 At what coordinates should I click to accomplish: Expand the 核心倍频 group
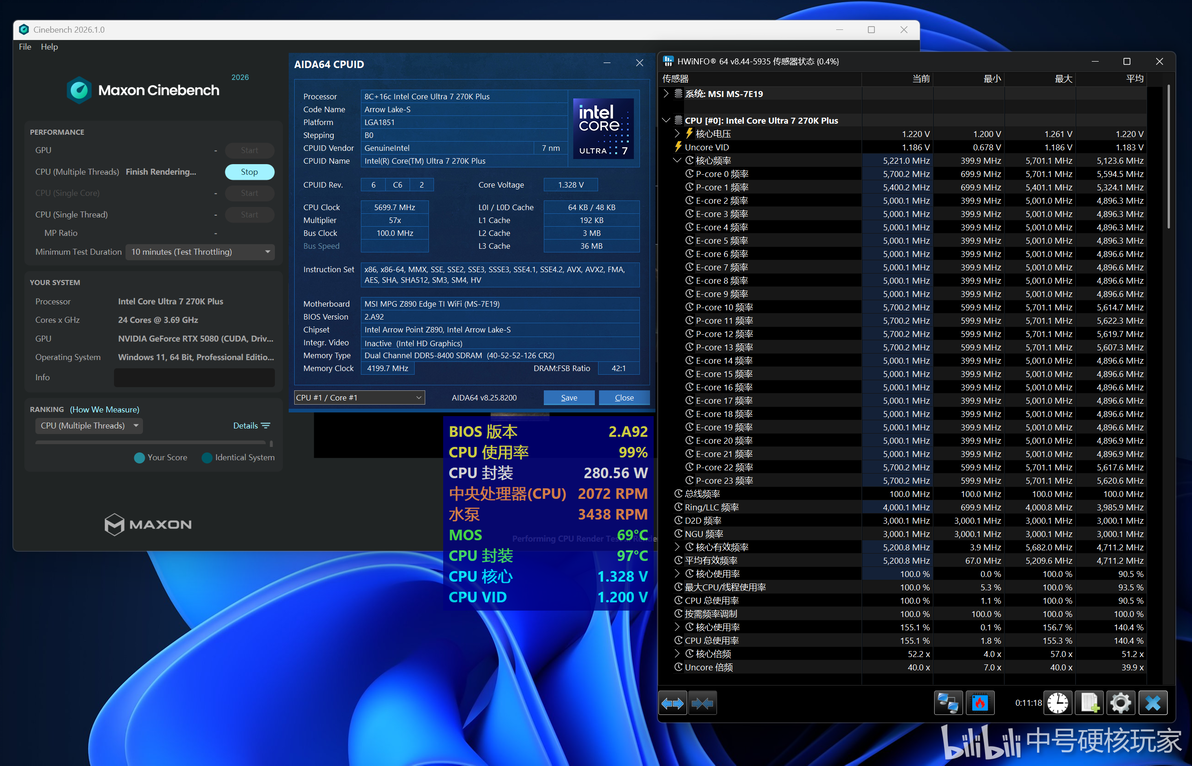pos(677,654)
